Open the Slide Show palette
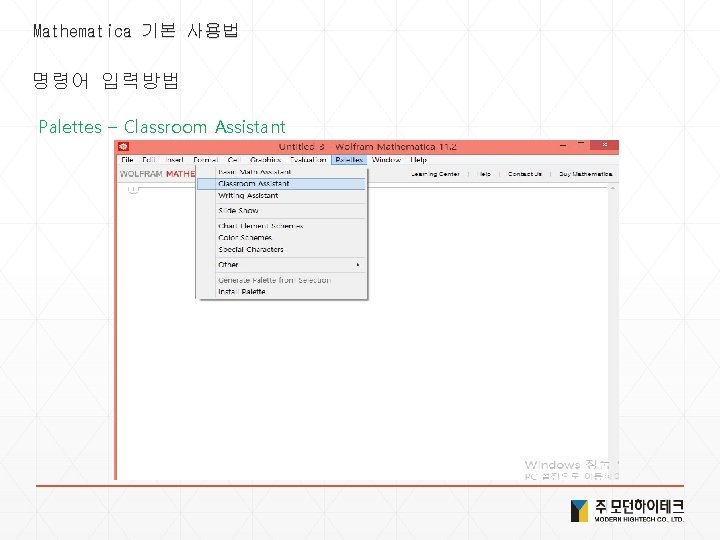This screenshot has height=540, width=720. pos(281,211)
